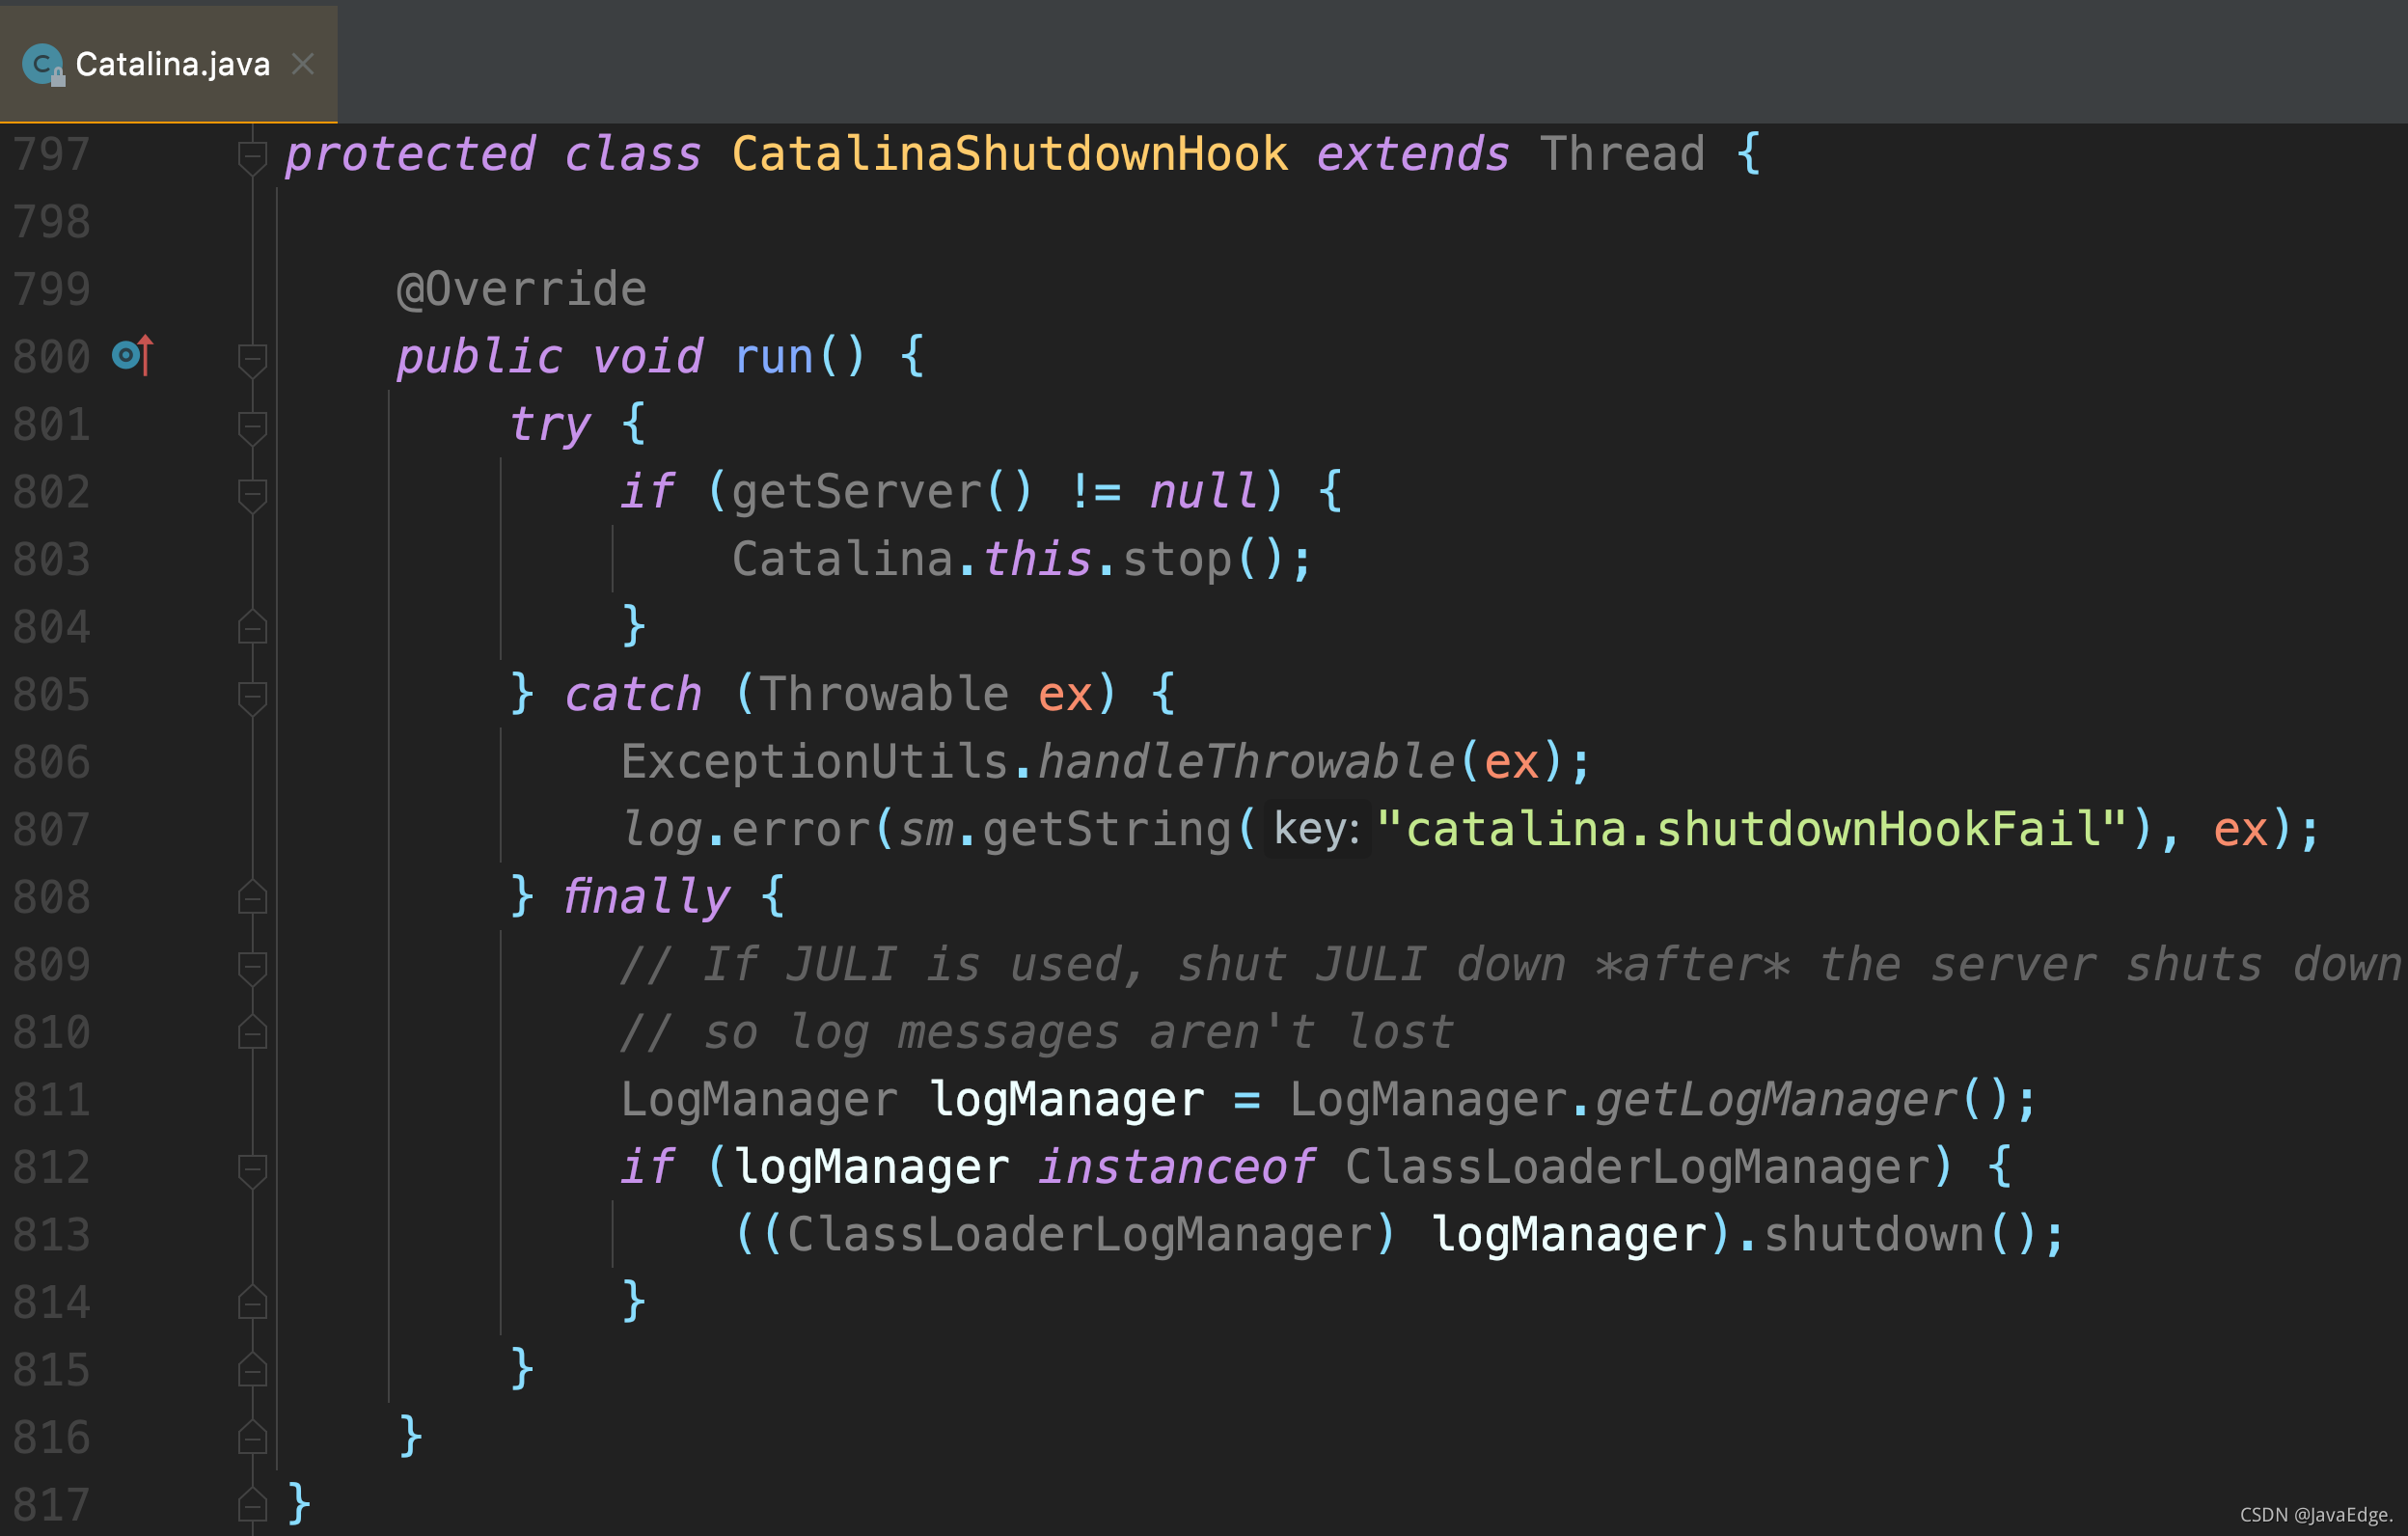Close the Catalina.java tab
This screenshot has height=1536, width=2408.
pyautogui.click(x=303, y=65)
